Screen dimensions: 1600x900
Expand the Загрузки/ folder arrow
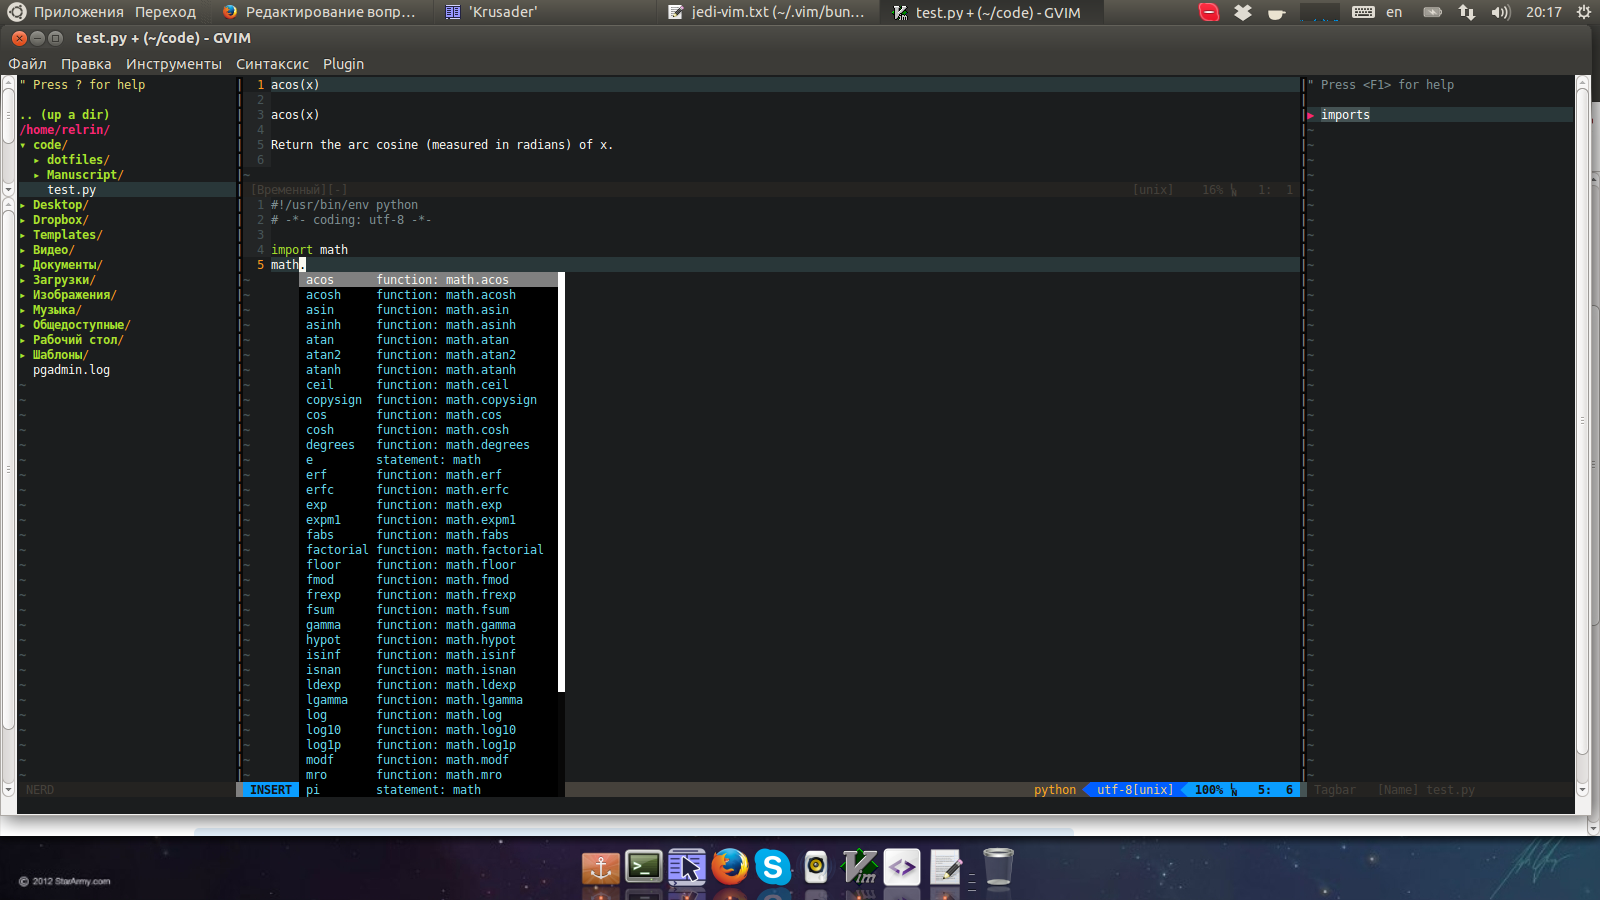(x=23, y=280)
